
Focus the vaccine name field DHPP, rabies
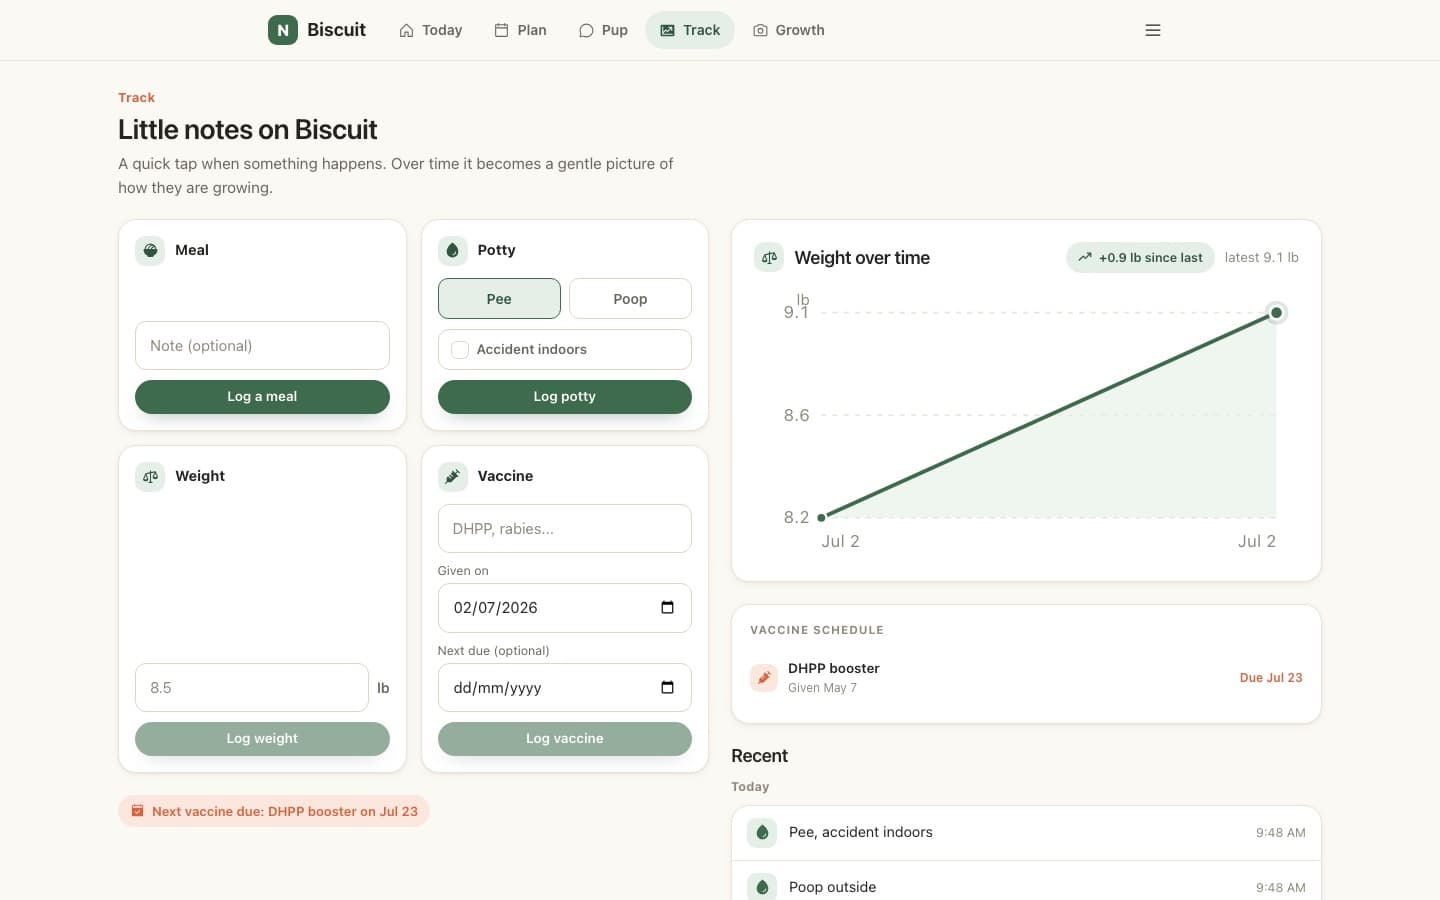coord(564,528)
